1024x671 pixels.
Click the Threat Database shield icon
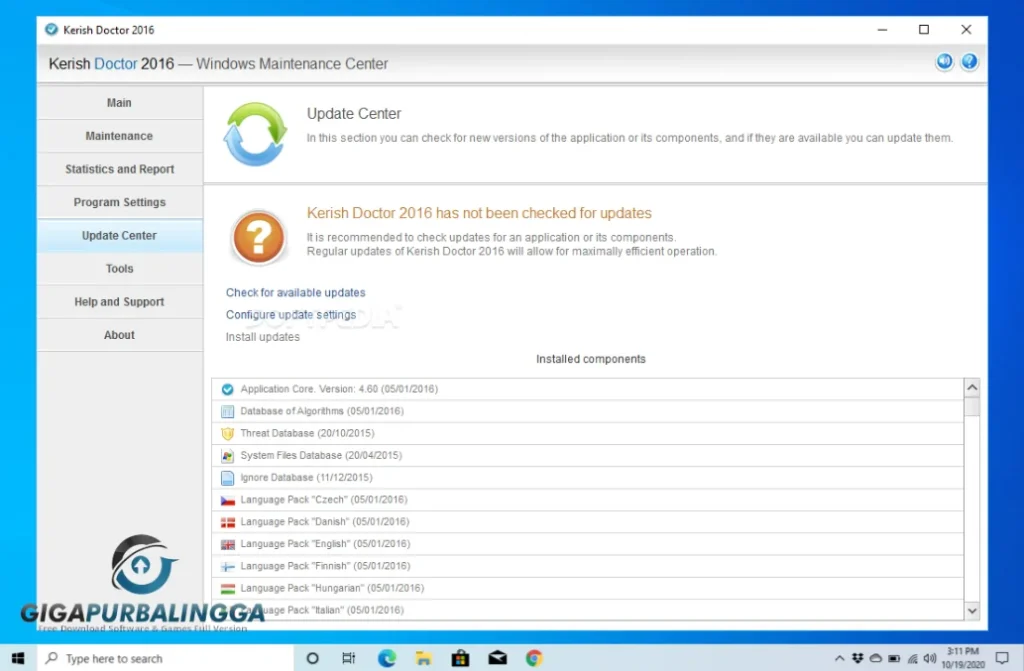coord(227,433)
